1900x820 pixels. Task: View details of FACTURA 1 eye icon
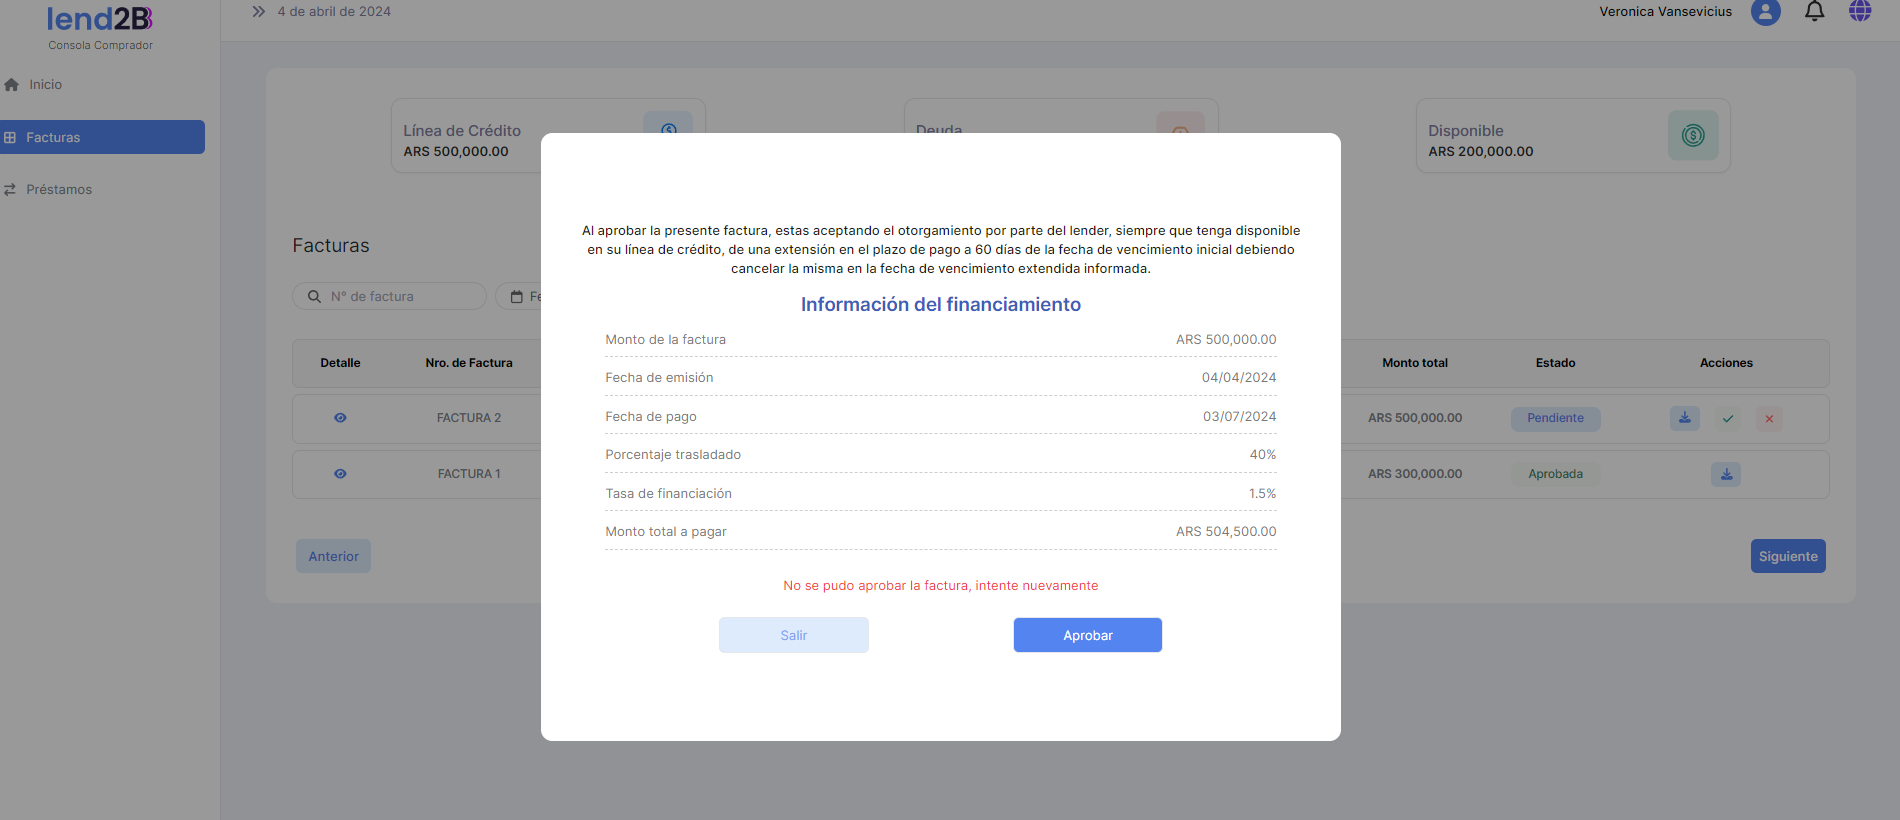pos(340,474)
